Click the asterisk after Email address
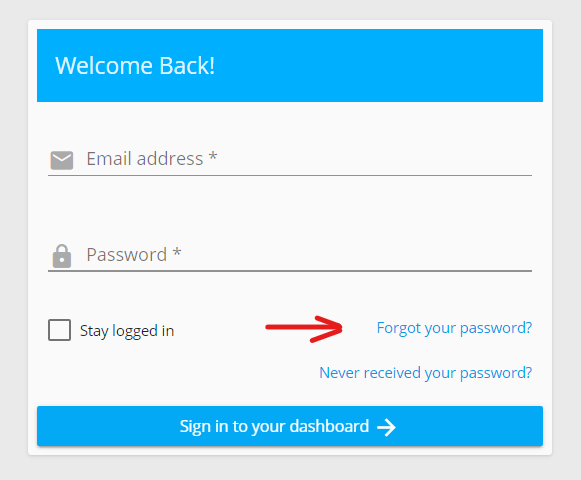 pos(213,156)
